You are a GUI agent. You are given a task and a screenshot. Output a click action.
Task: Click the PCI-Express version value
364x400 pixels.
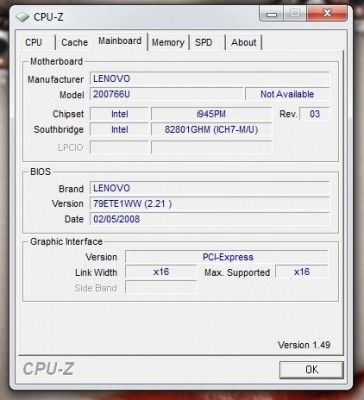(x=227, y=257)
